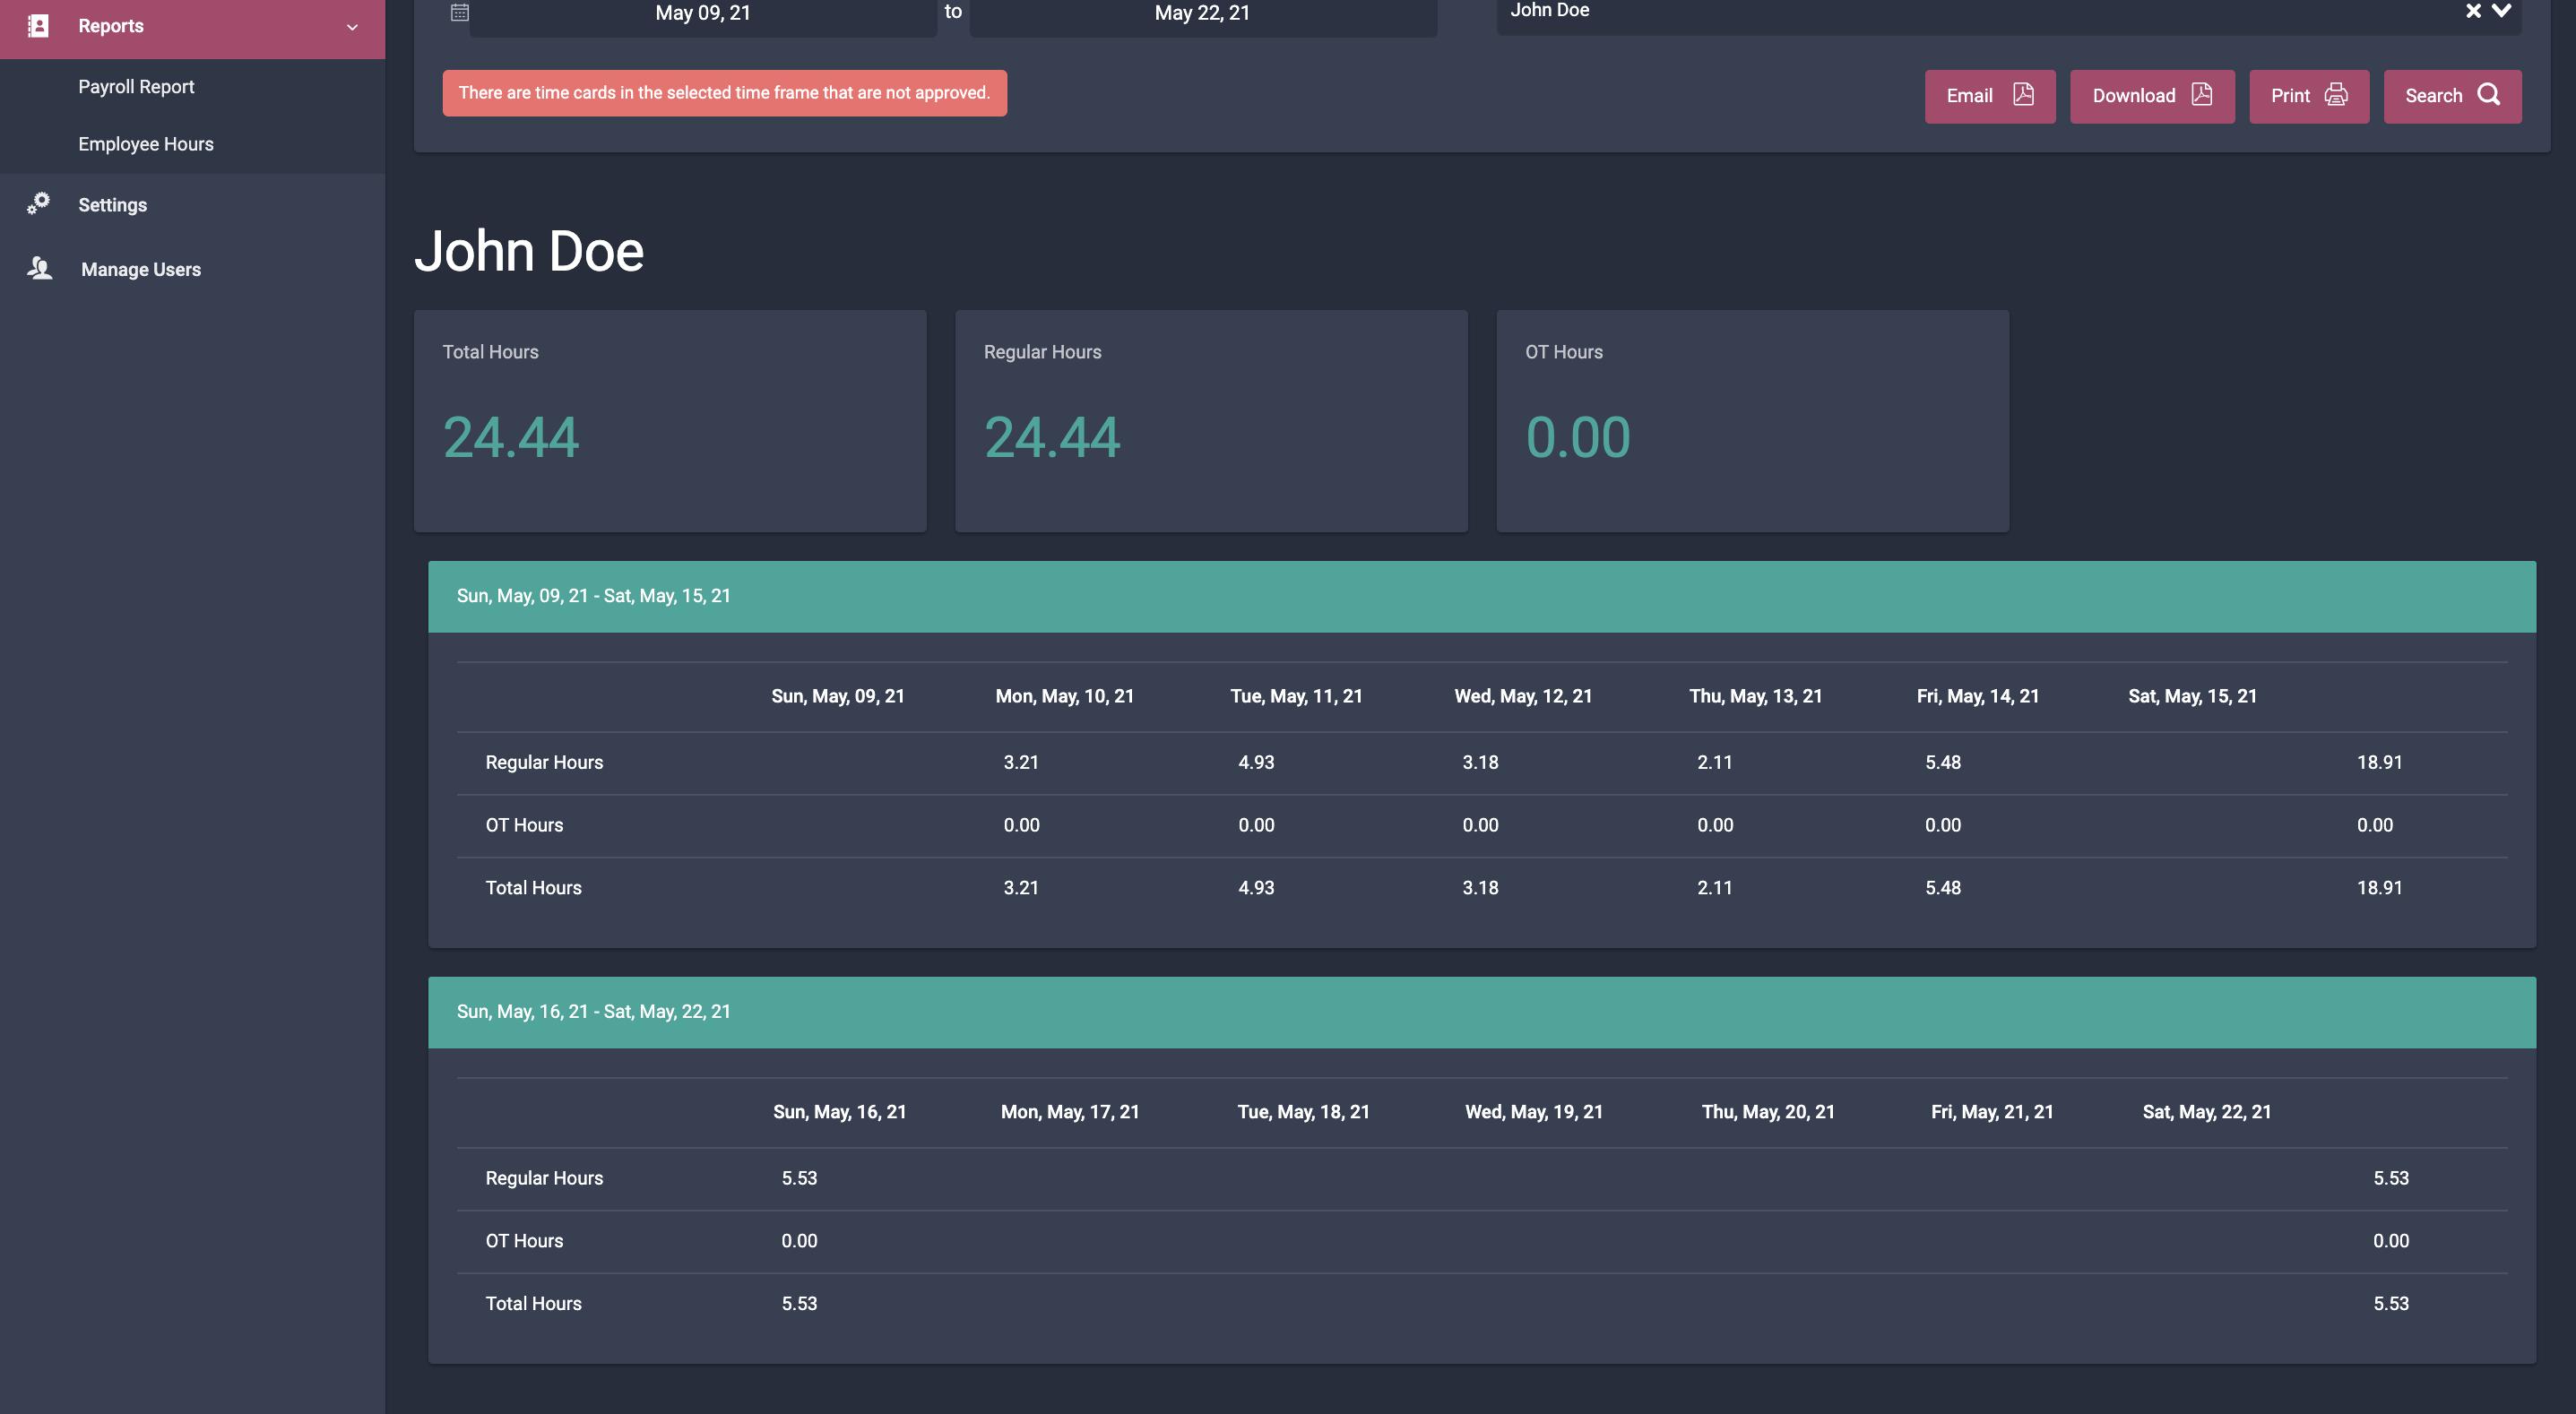Click column header Sun, May, 09, 21

pos(838,696)
